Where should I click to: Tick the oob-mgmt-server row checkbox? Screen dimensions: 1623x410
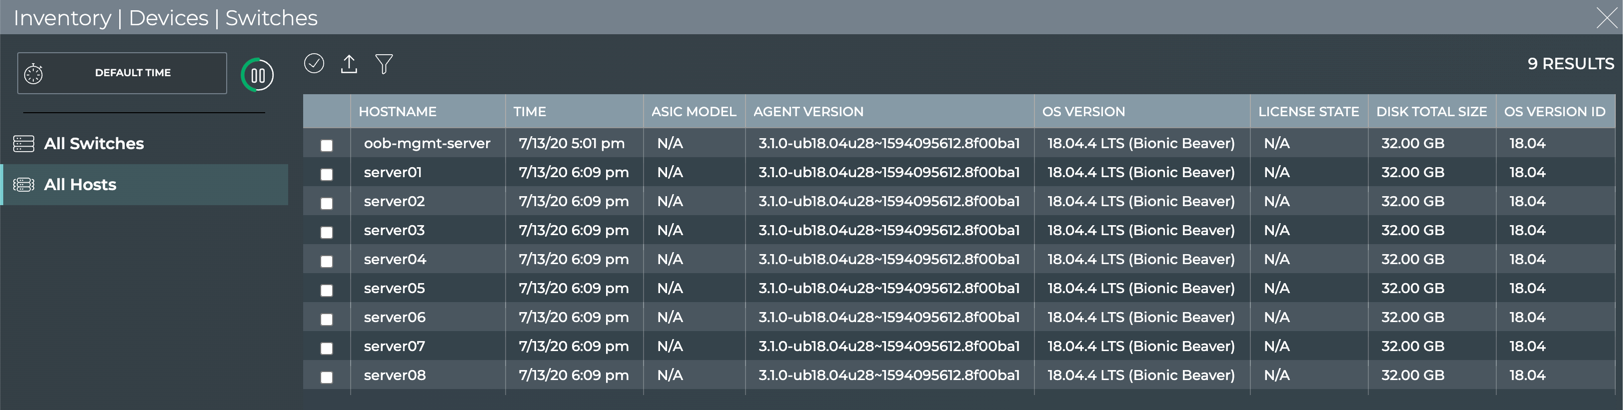pos(326,145)
